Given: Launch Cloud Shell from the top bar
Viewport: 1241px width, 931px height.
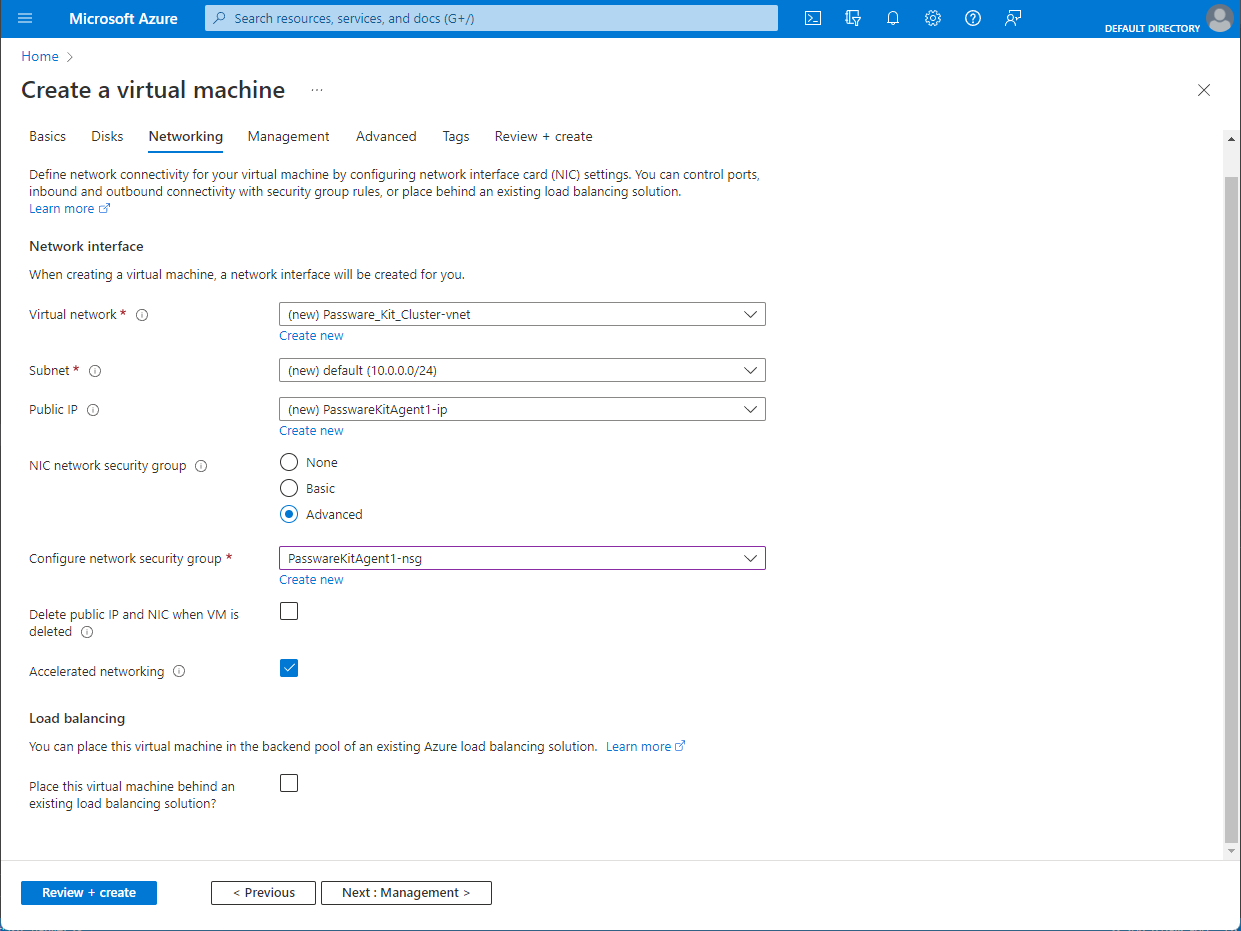Looking at the screenshot, I should coord(813,18).
